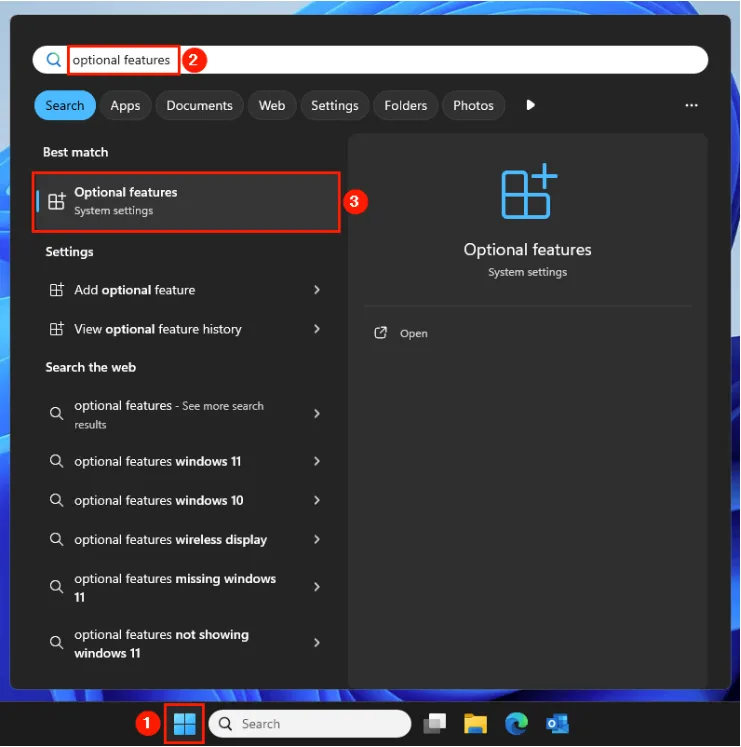Expand the Add optional feature chevron

point(317,290)
